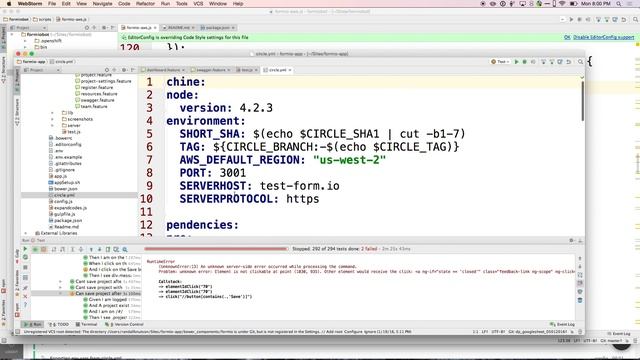Stop the test process in Run panel
Screen dimensions: 640x360
point(25,267)
